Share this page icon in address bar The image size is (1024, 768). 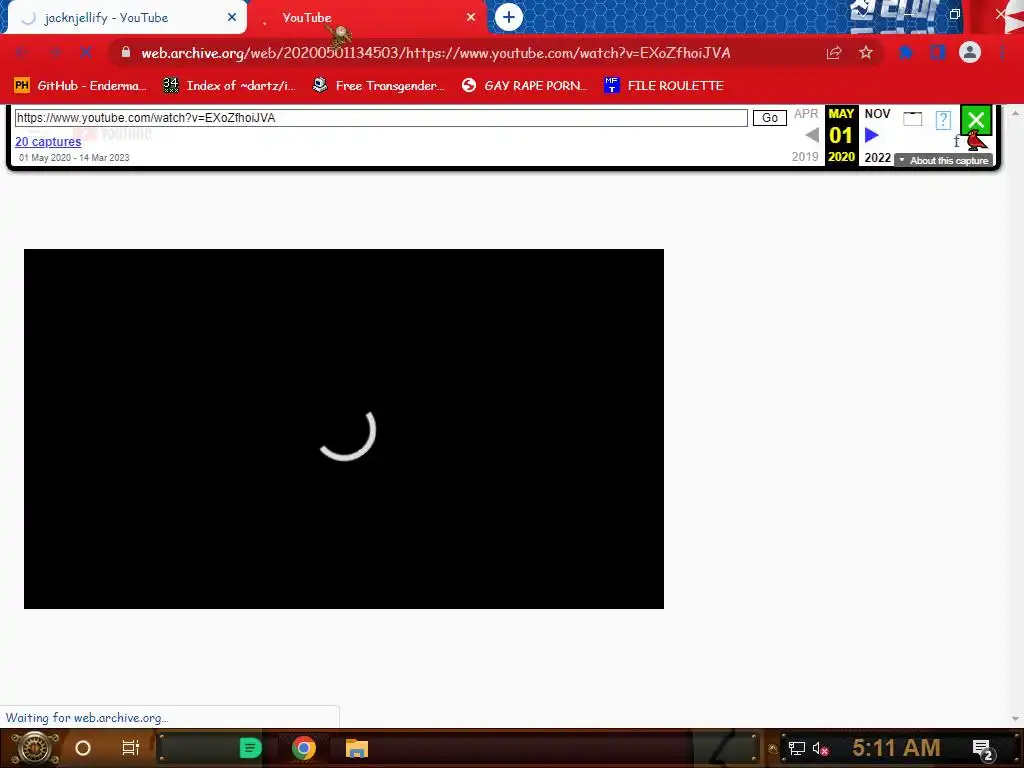[x=834, y=53]
